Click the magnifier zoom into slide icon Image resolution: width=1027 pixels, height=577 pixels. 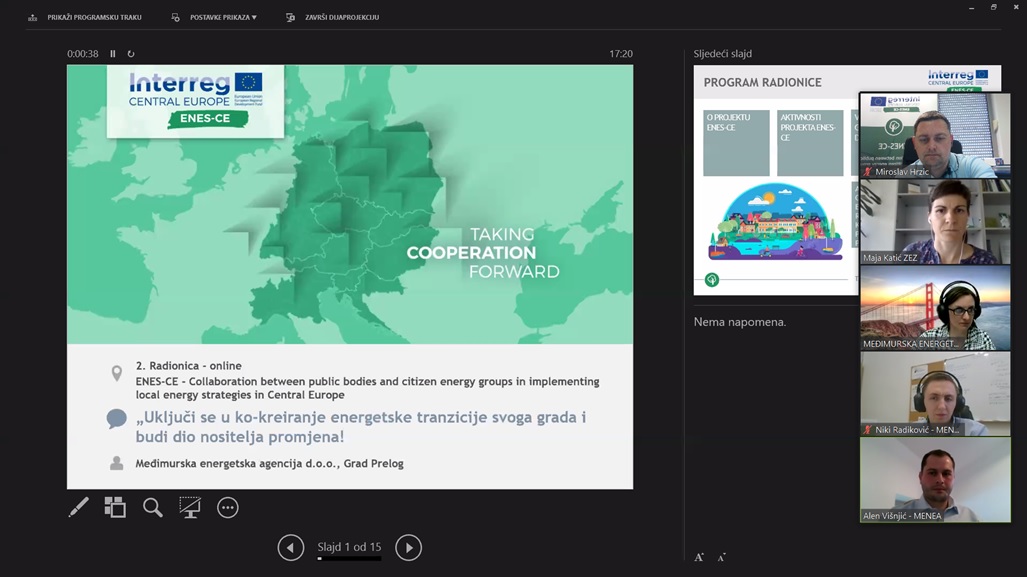pos(152,508)
